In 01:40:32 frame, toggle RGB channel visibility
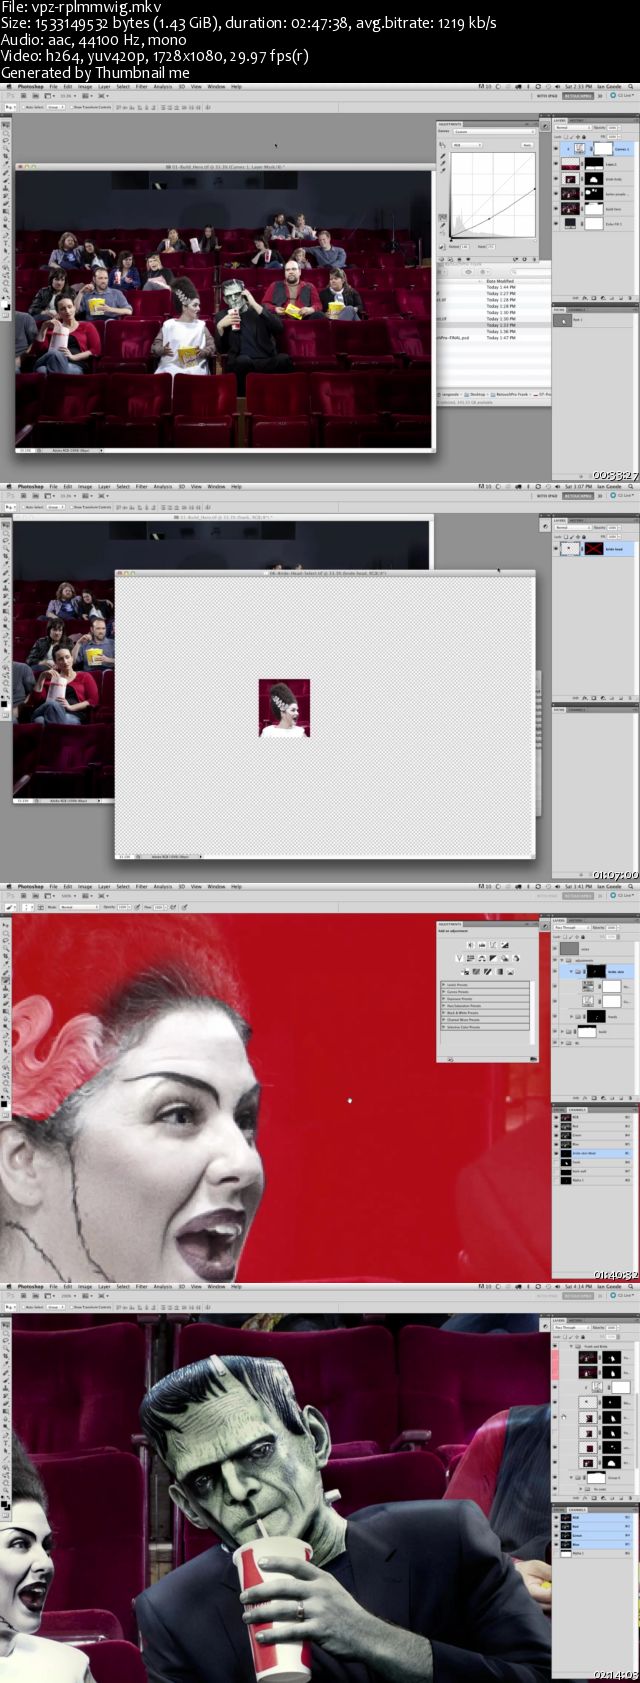 (556, 1117)
